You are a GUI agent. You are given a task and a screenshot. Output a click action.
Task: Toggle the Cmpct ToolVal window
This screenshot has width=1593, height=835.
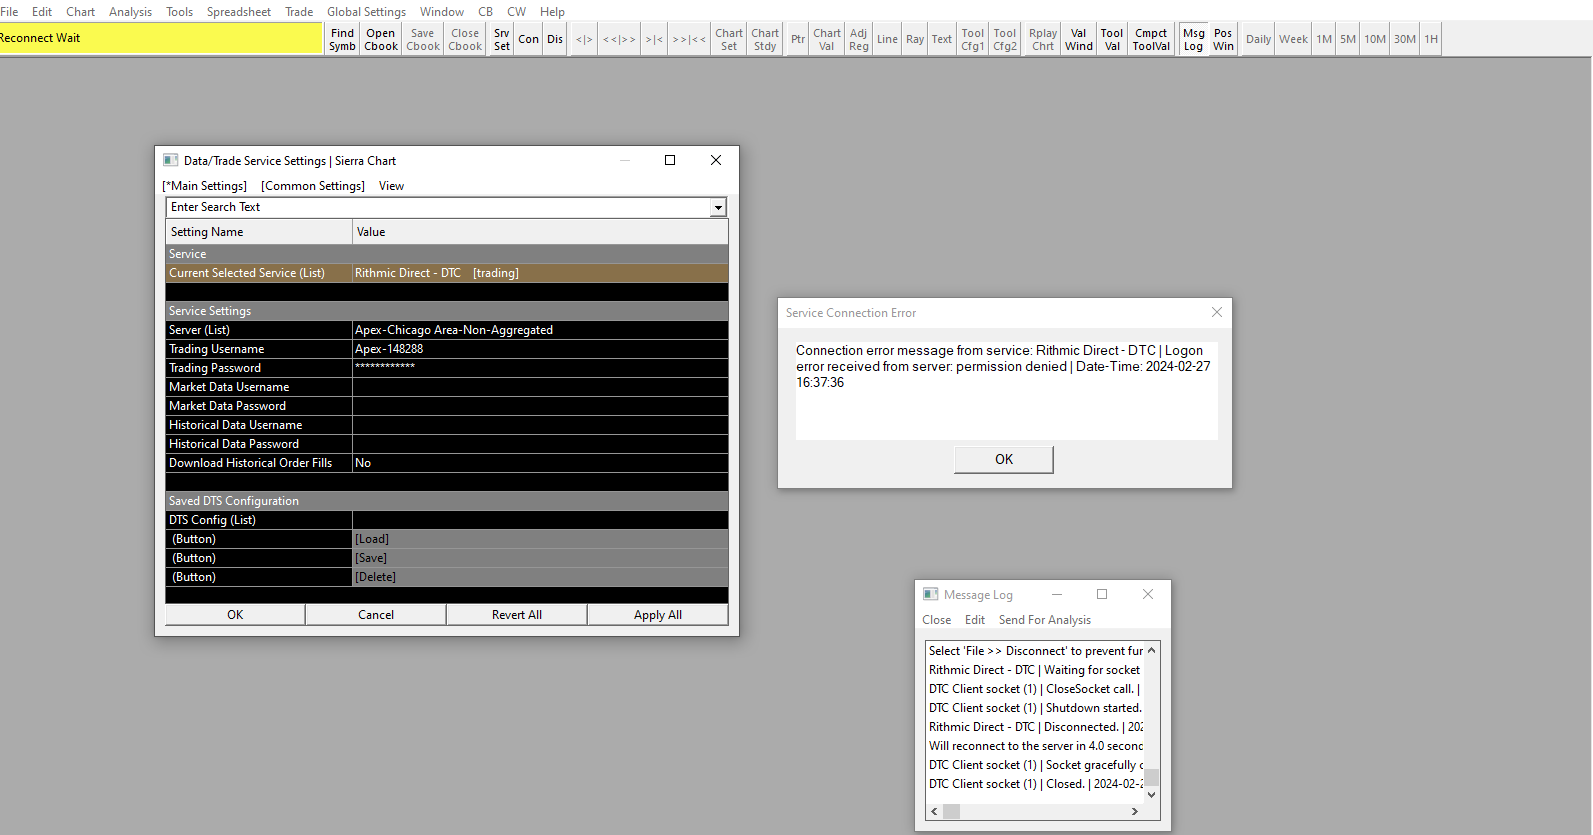(1151, 39)
